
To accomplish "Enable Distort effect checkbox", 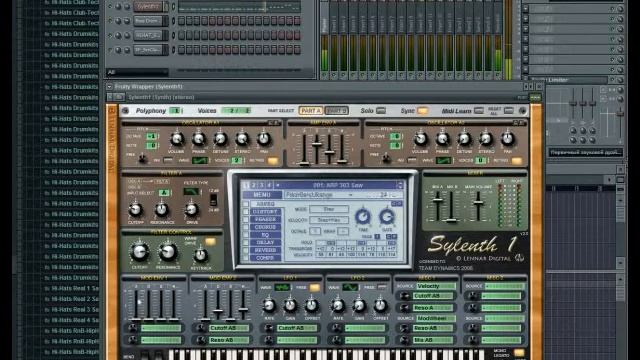I will click(246, 211).
